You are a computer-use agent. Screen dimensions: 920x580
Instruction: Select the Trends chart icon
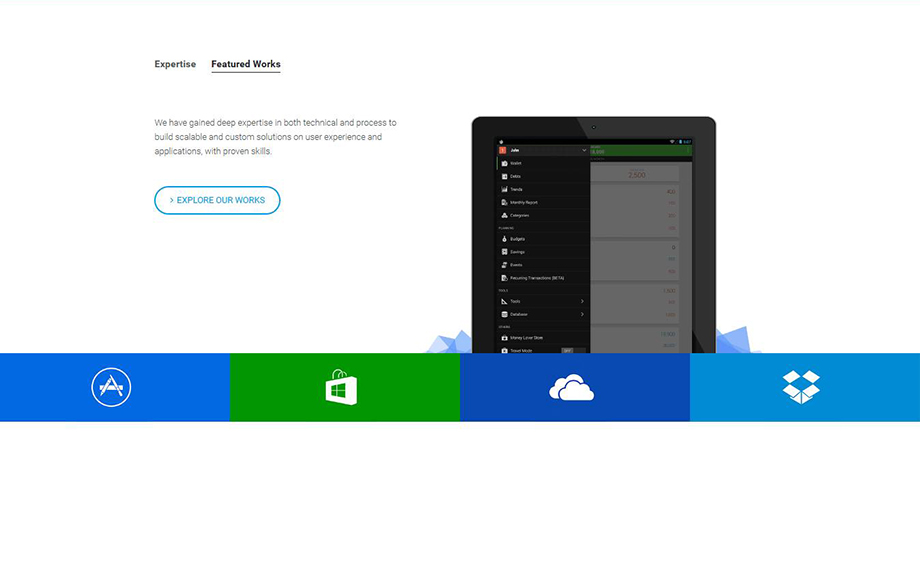click(x=504, y=189)
